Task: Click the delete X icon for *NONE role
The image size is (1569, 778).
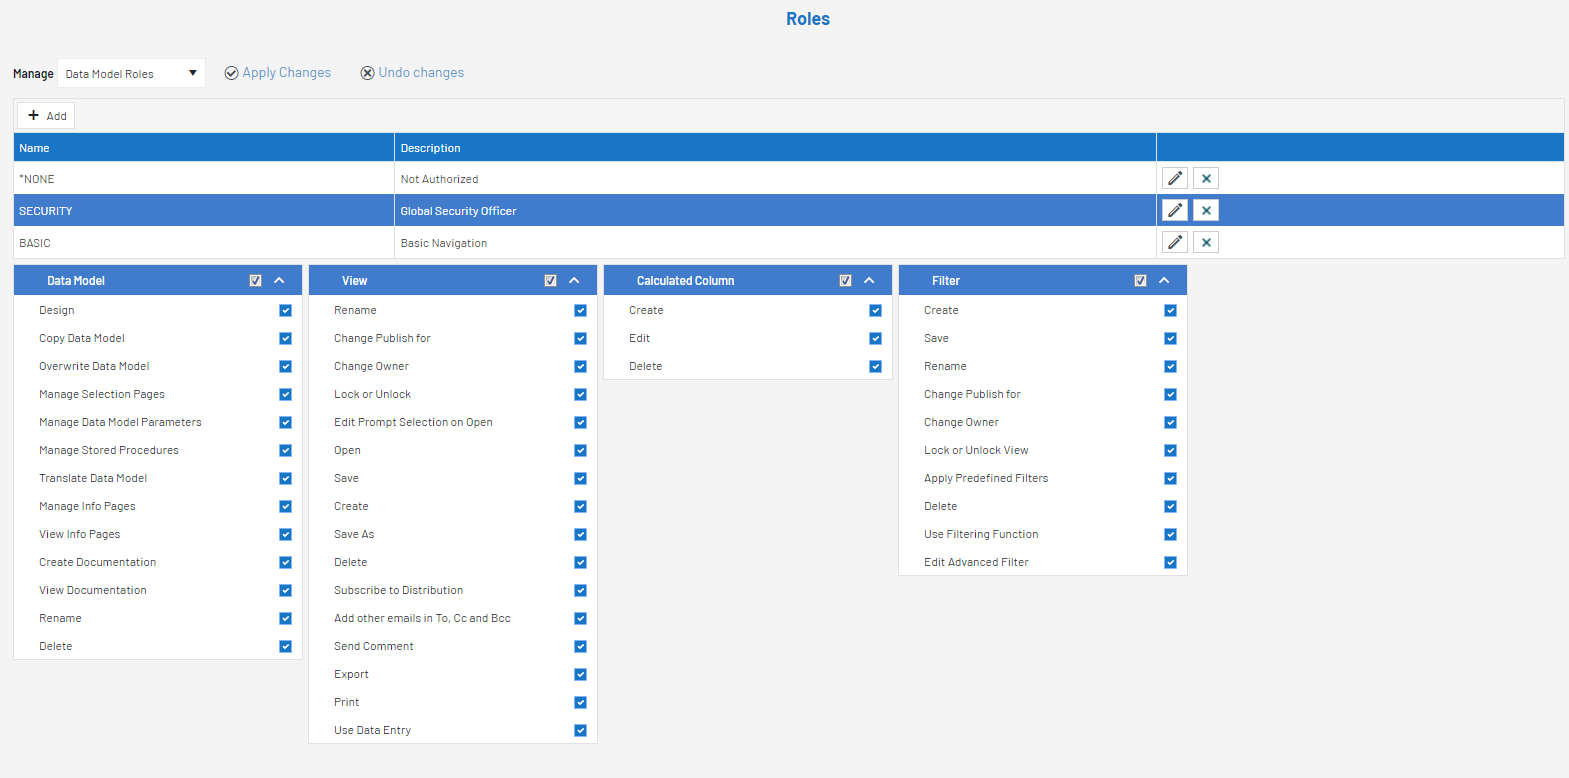Action: tap(1206, 178)
